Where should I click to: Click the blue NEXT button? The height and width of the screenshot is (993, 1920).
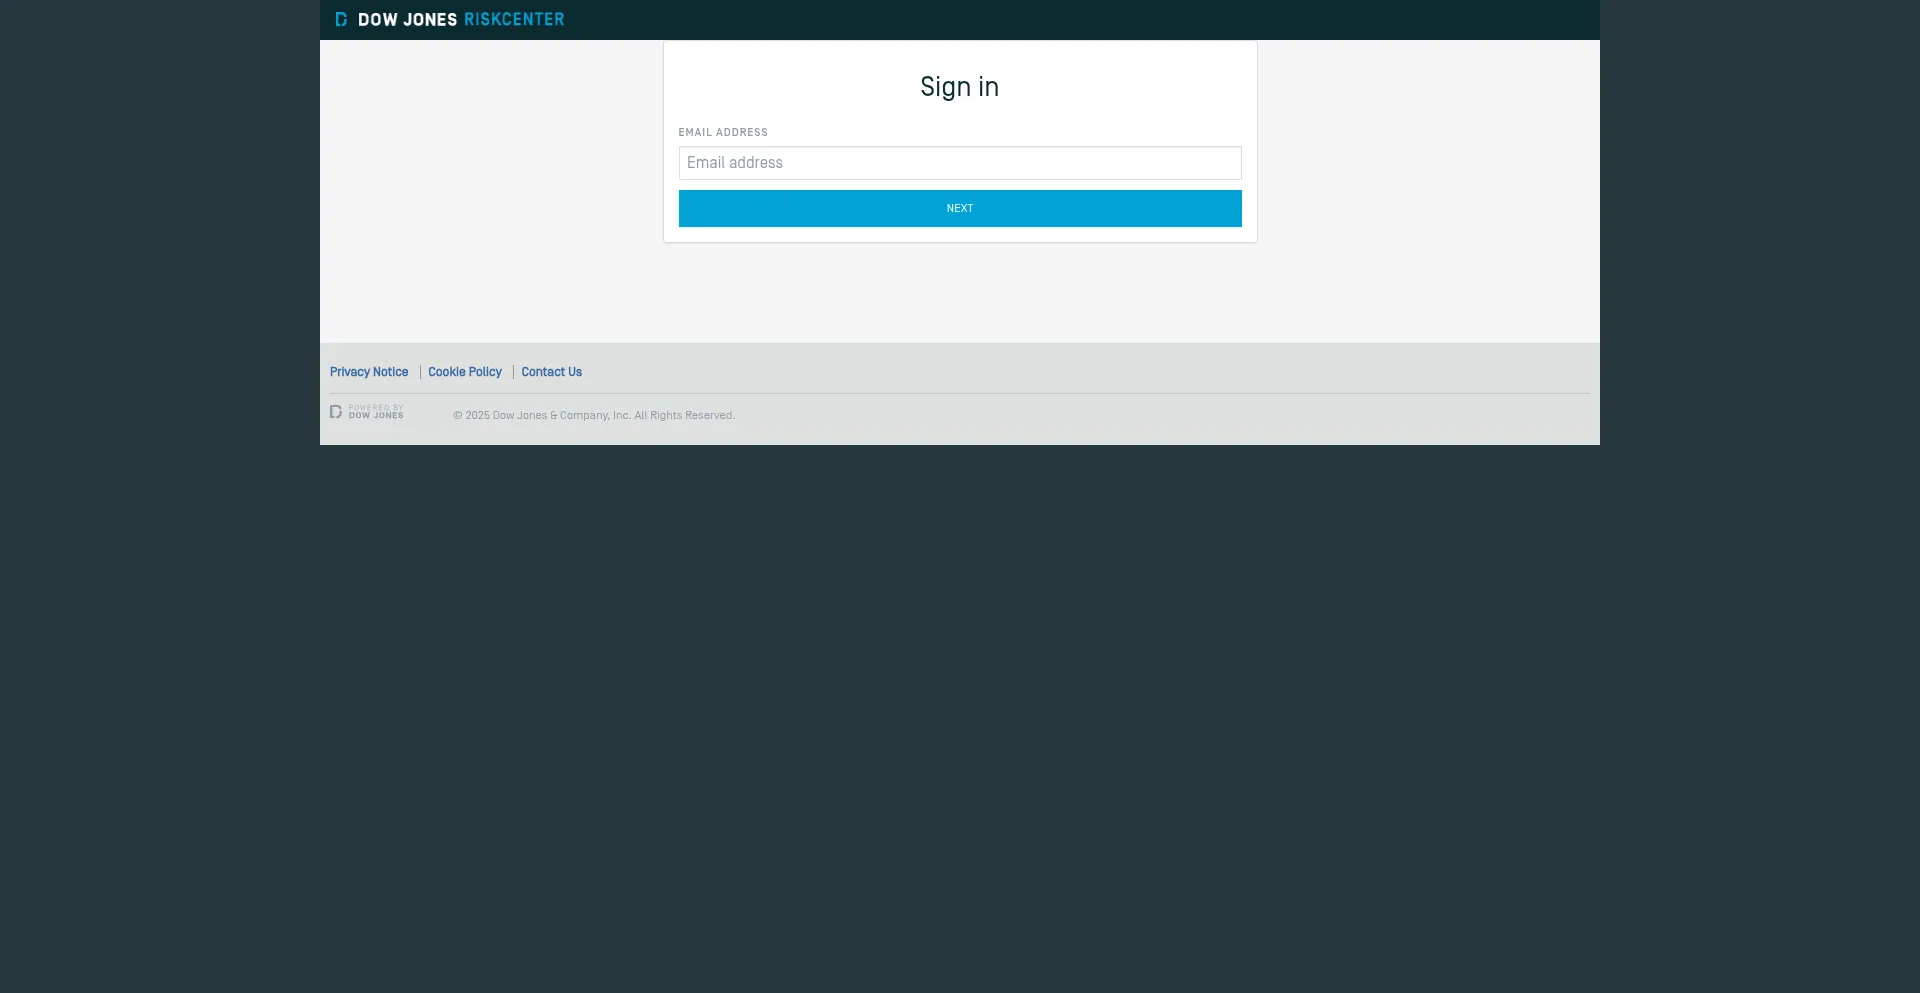(960, 208)
